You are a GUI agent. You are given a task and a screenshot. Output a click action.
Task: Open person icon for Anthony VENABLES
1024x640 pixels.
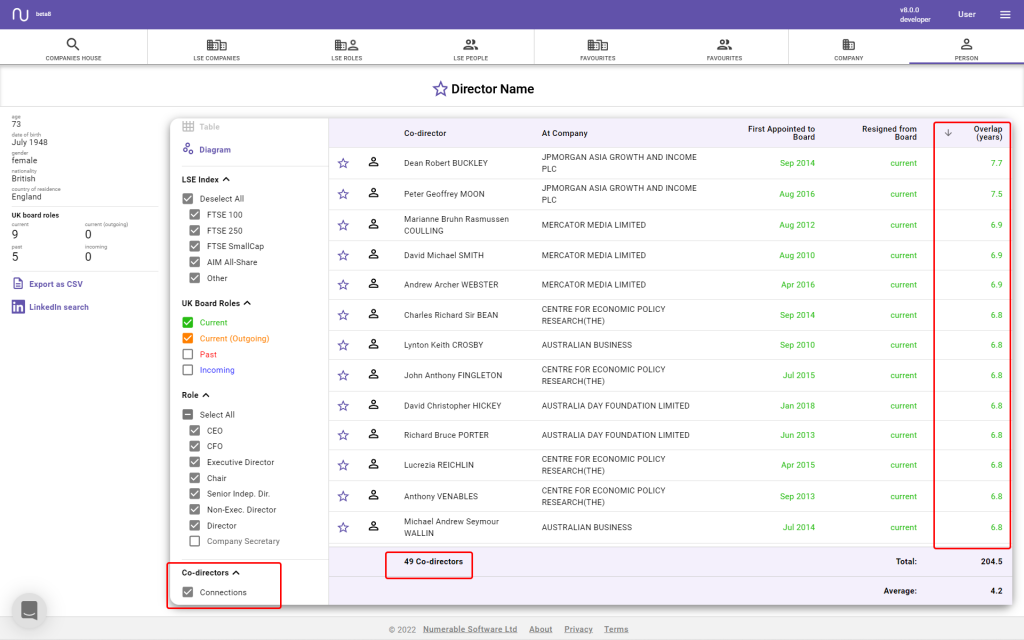[374, 495]
